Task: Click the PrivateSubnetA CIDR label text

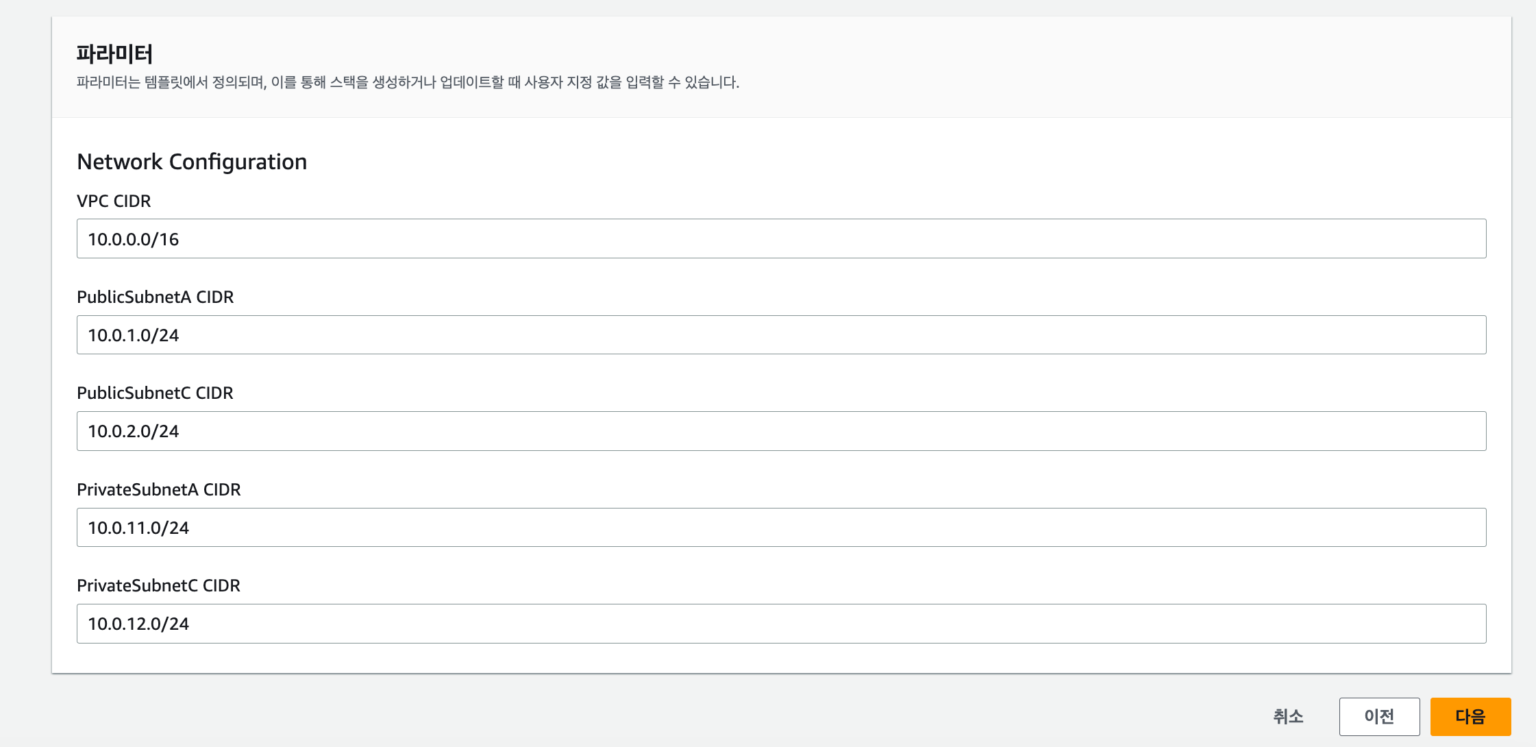Action: 159,489
